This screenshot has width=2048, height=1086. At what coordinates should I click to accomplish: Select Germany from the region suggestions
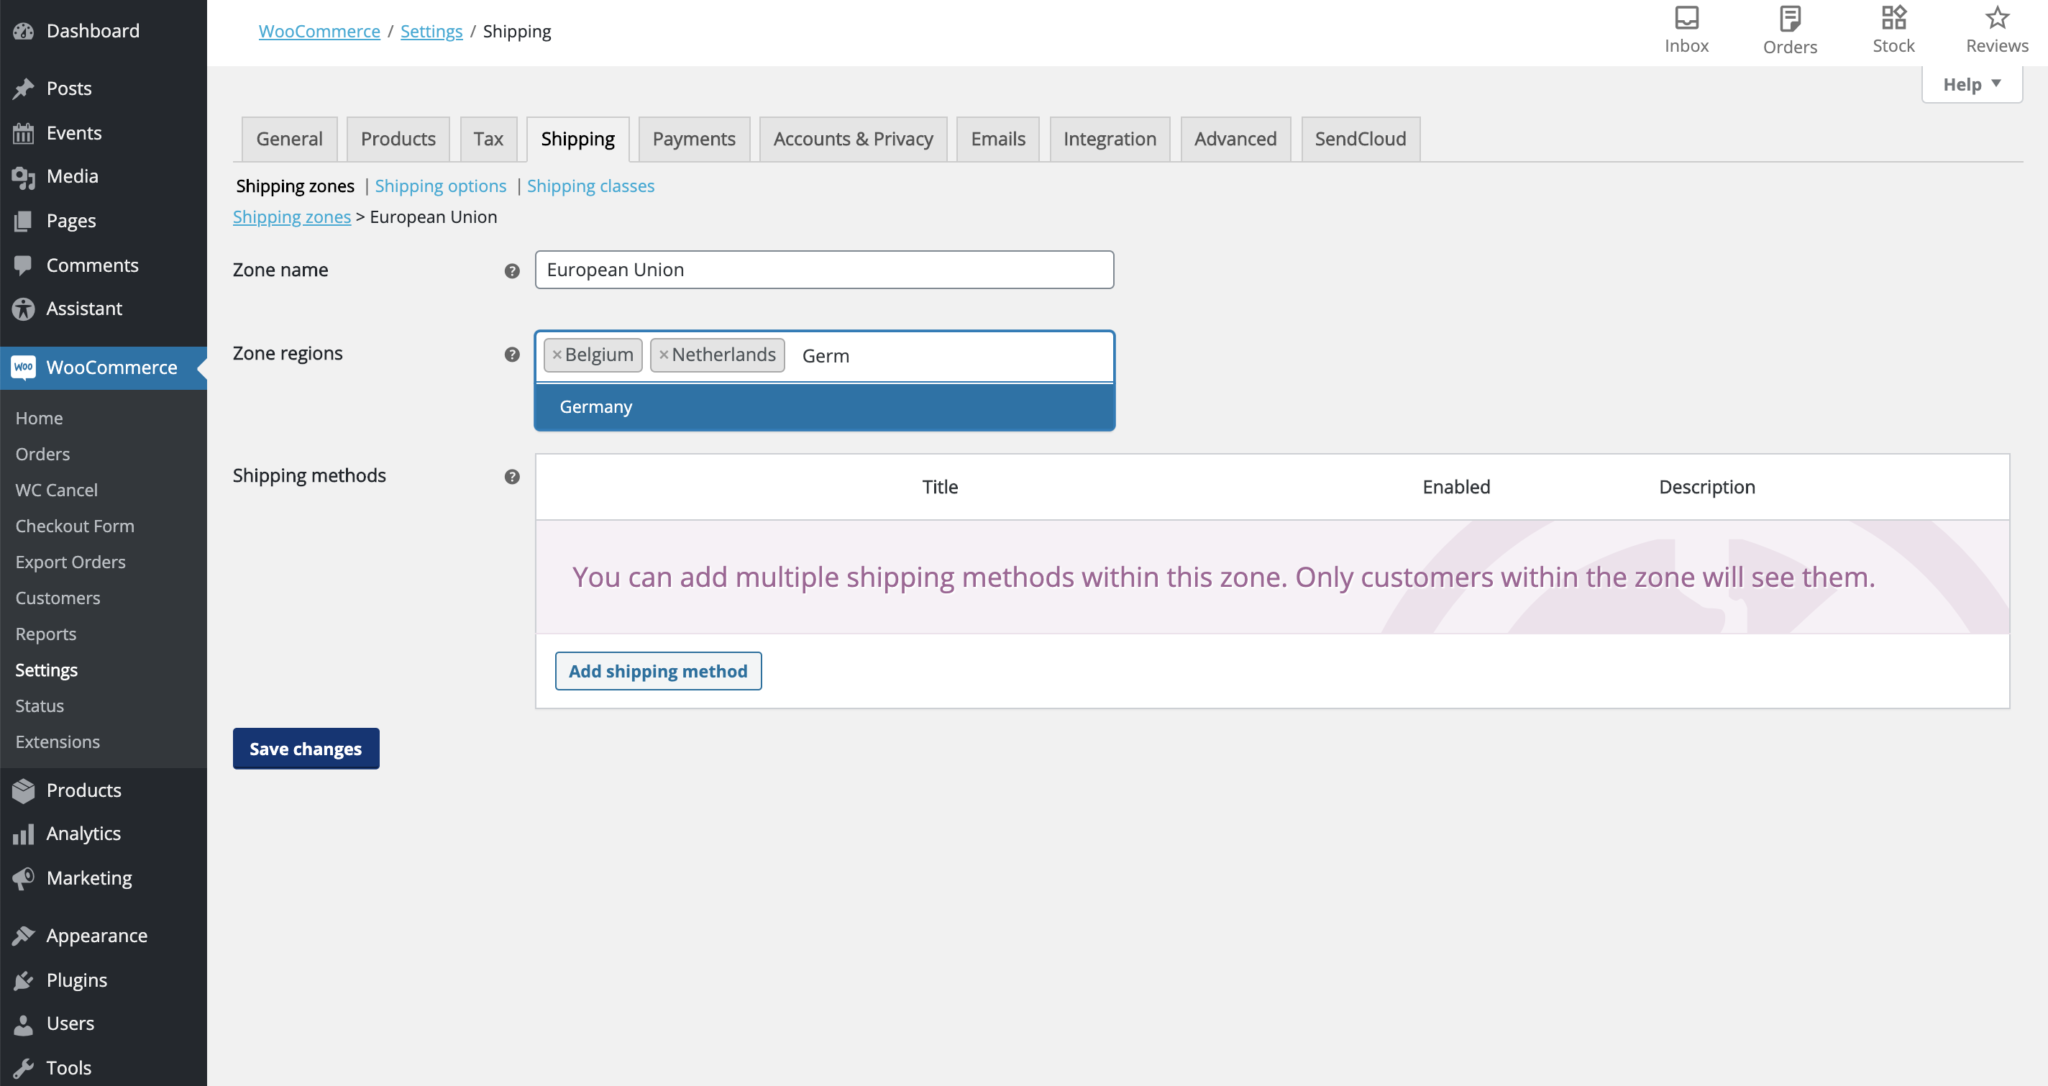point(596,406)
